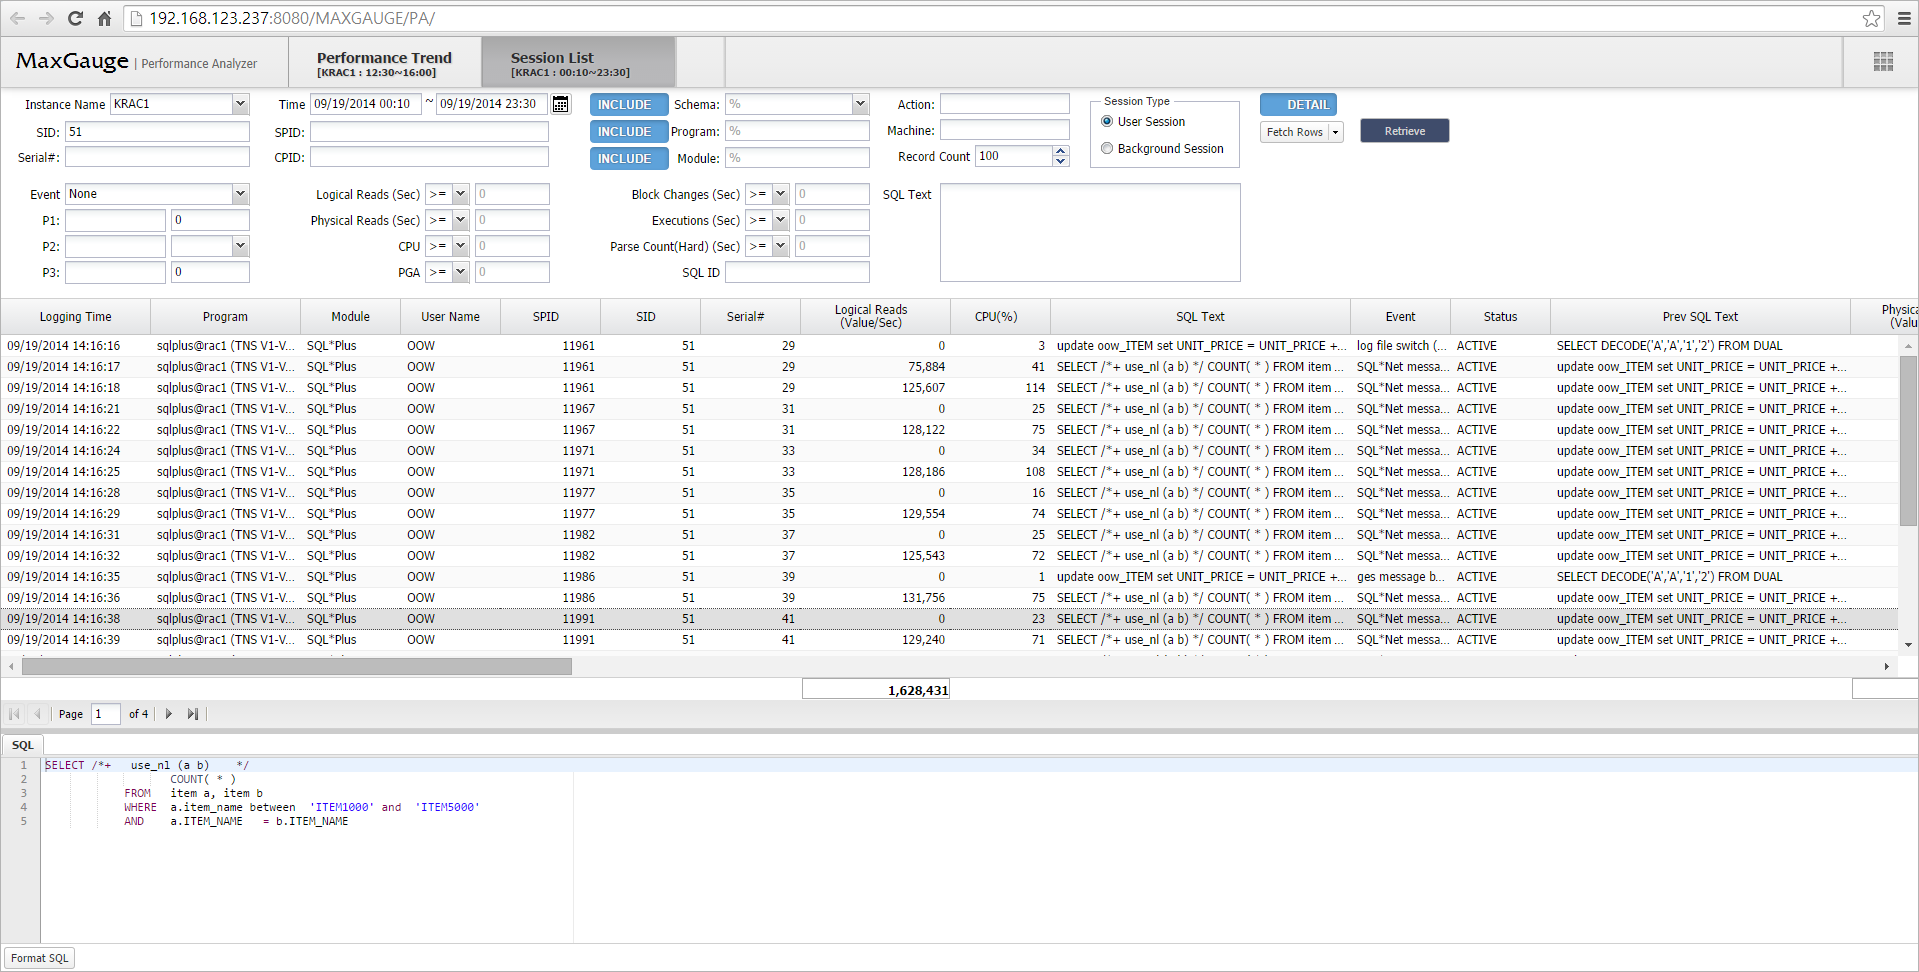Image resolution: width=1919 pixels, height=972 pixels.
Task: Reload the page with the refresh icon
Action: tap(75, 18)
